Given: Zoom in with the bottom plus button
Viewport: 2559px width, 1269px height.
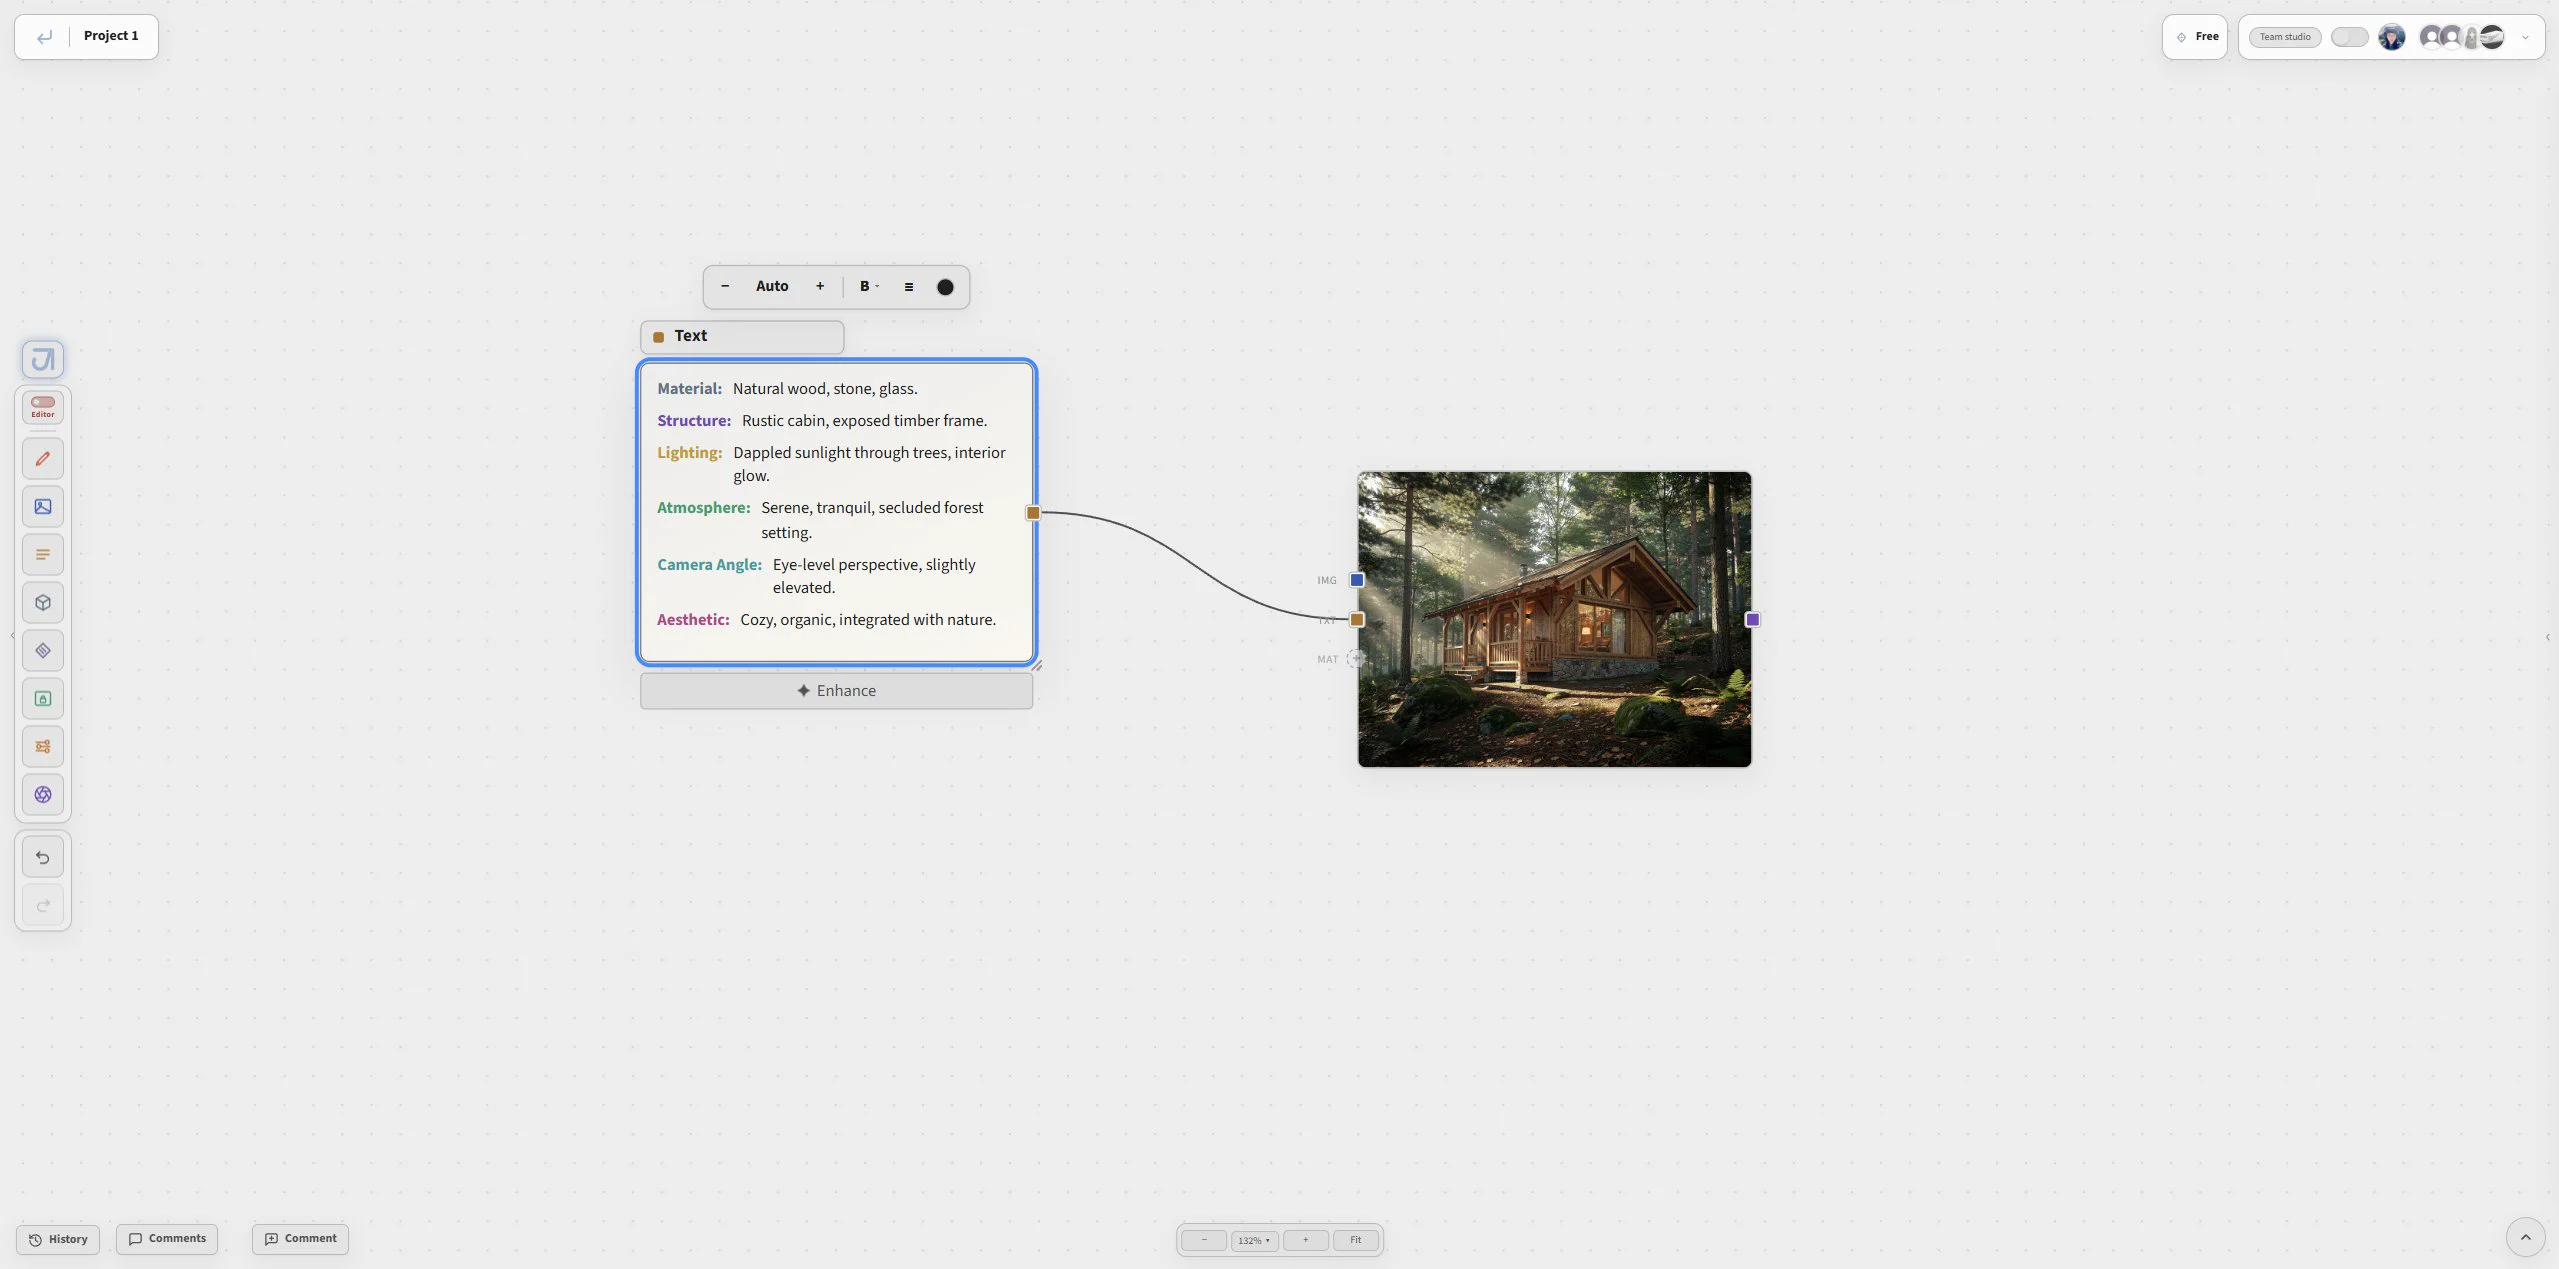Looking at the screenshot, I should 1305,1240.
